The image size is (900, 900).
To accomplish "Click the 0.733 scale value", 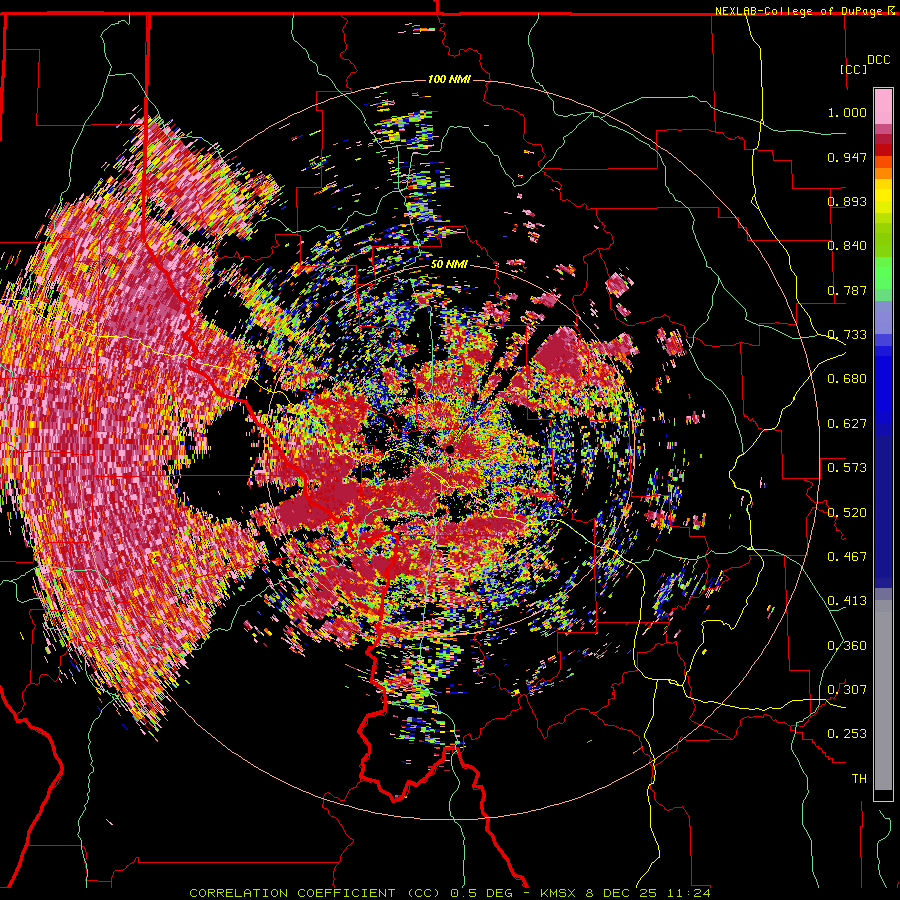I will 847,335.
